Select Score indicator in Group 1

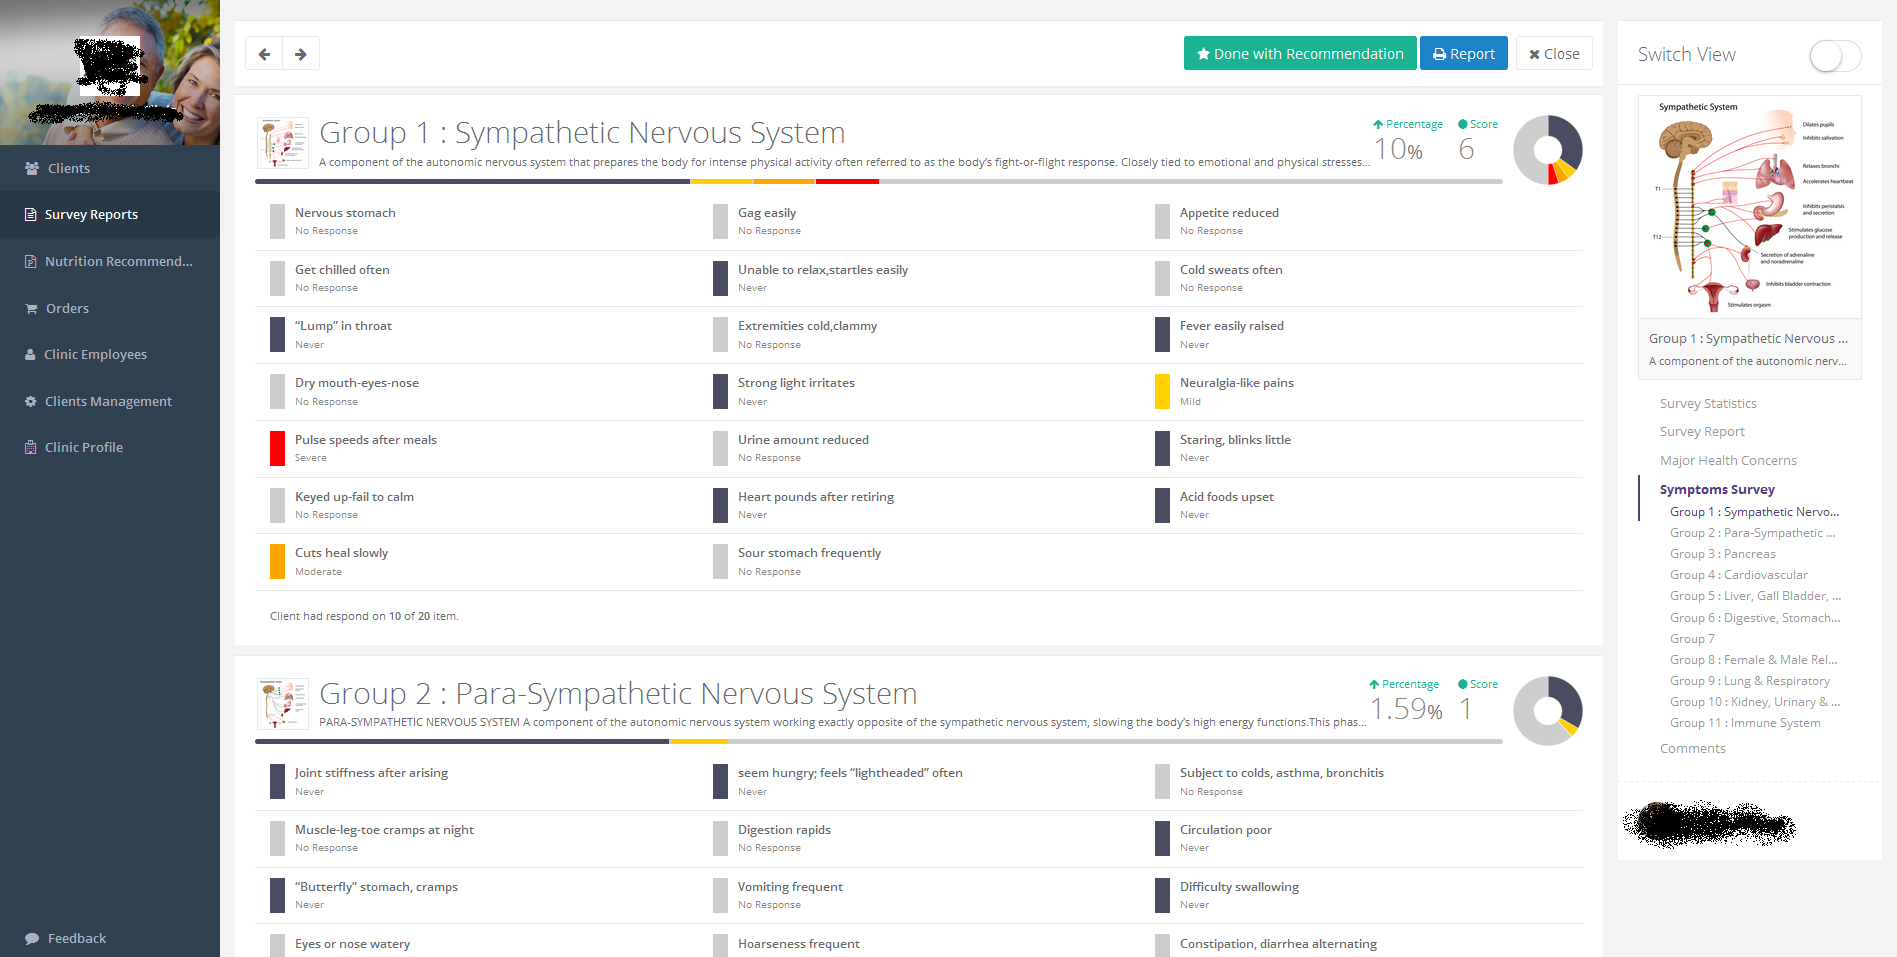pyautogui.click(x=1478, y=125)
